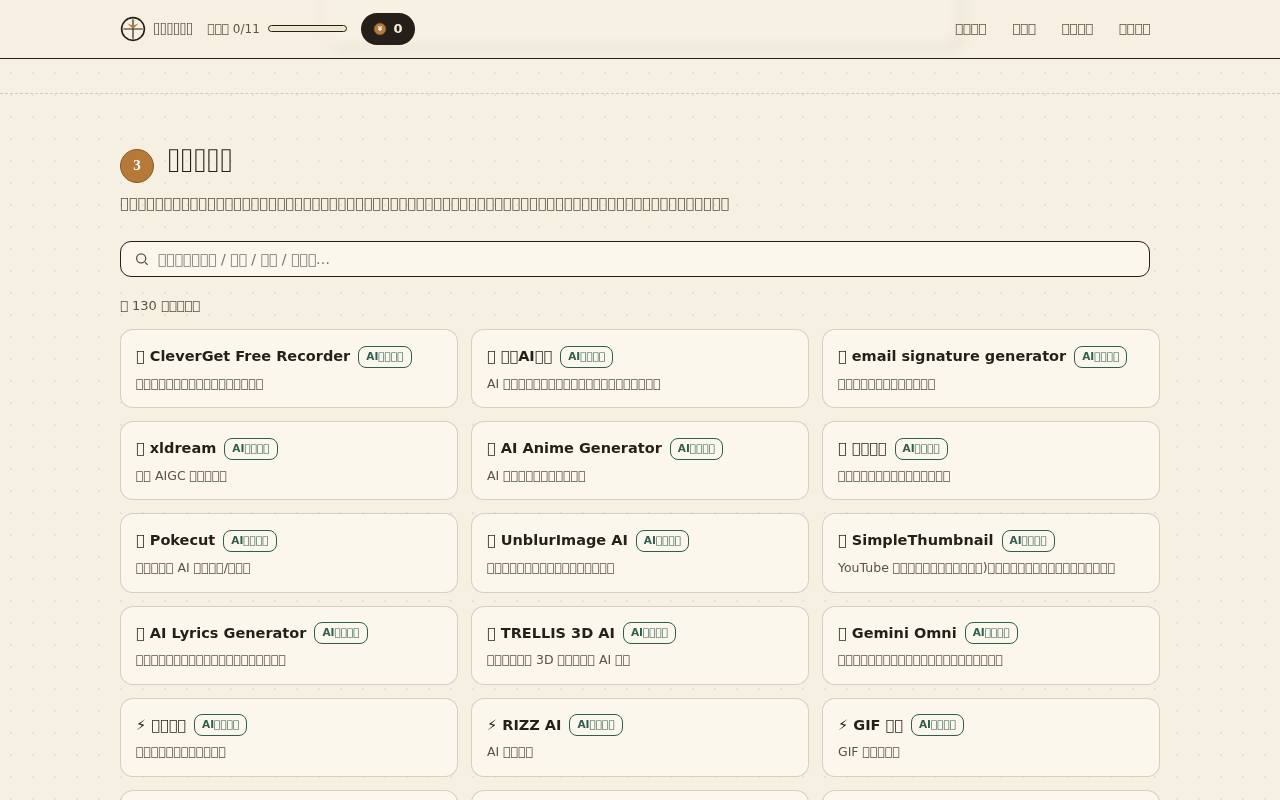Viewport: 1280px width, 800px height.
Task: Open the TRELLIS 3D AI card
Action: (x=640, y=645)
